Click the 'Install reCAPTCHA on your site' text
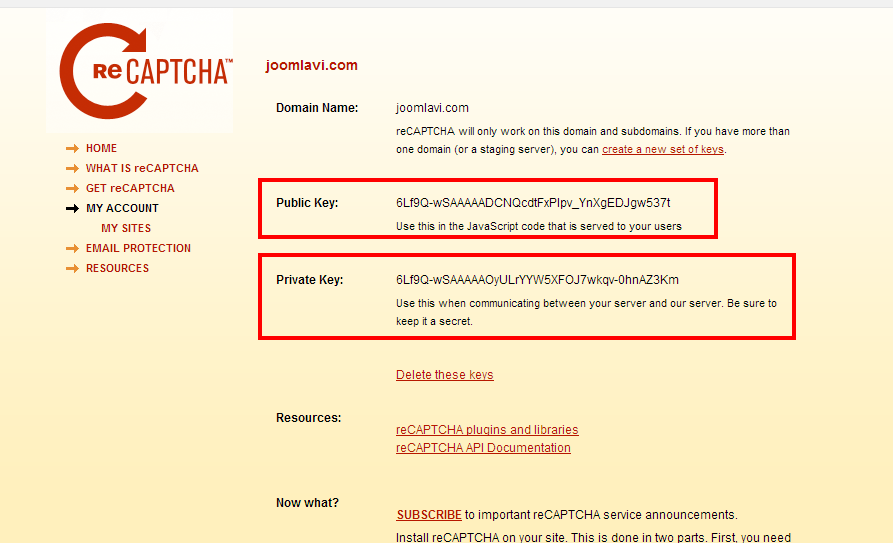Viewport: 893px width, 543px height. [593, 537]
